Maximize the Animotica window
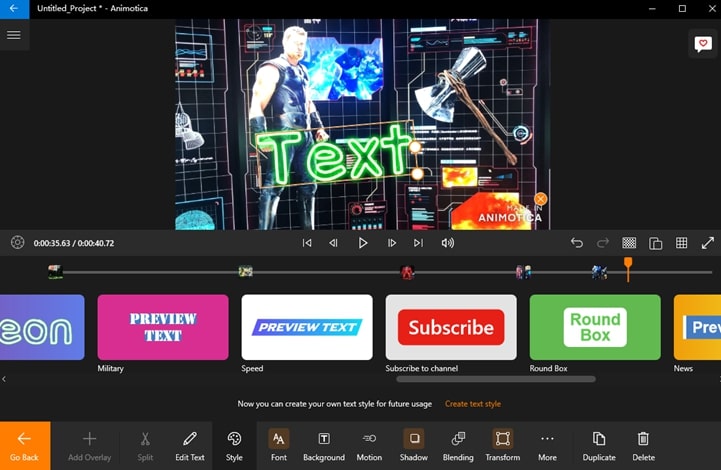The image size is (721, 470). pyautogui.click(x=682, y=8)
